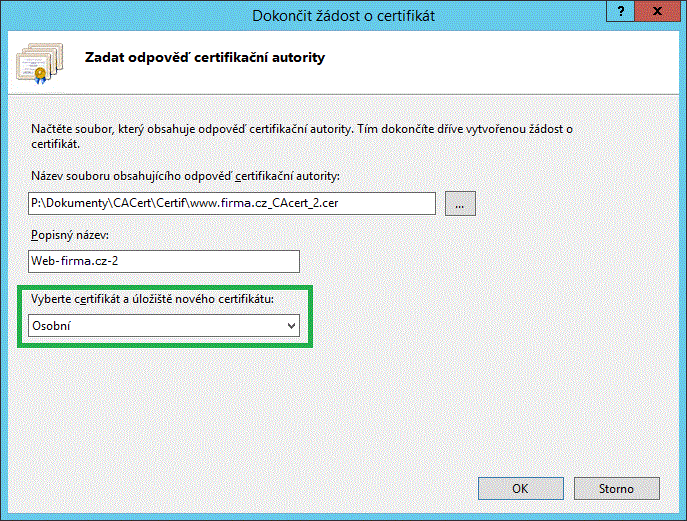Screen dimensions: 687x521
Task: Click the "Dokončit žádost o certifikát" title bar
Action: [x=343, y=14]
